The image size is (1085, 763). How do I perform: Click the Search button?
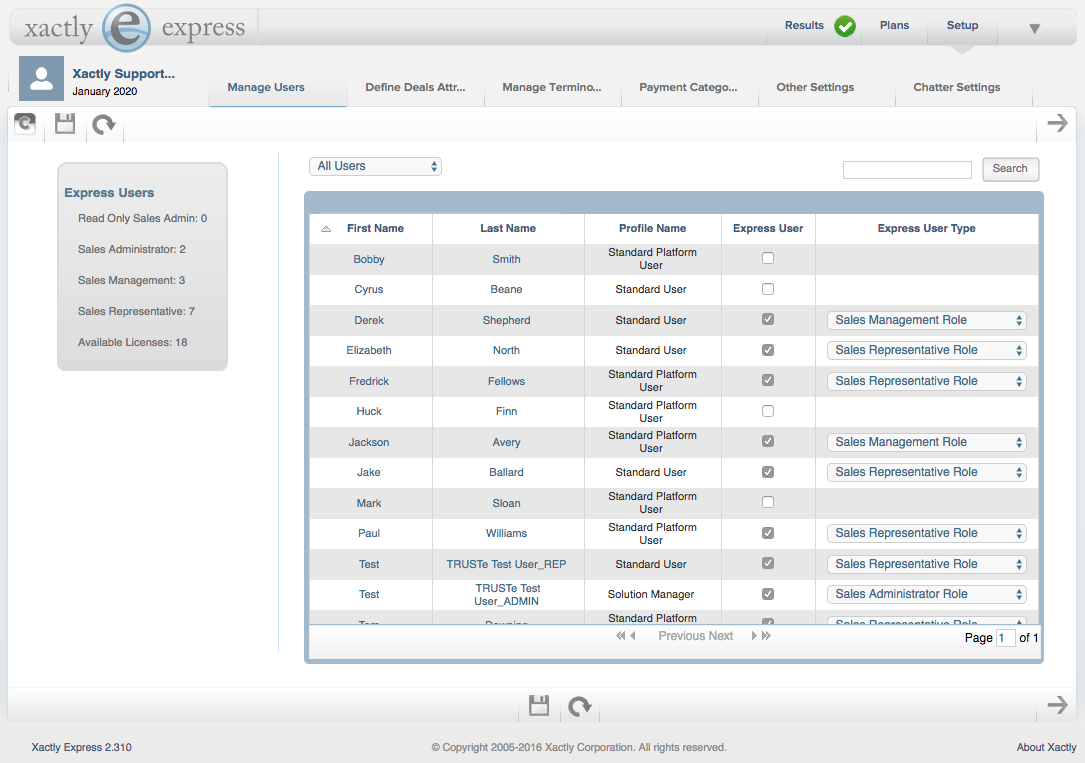click(1010, 169)
